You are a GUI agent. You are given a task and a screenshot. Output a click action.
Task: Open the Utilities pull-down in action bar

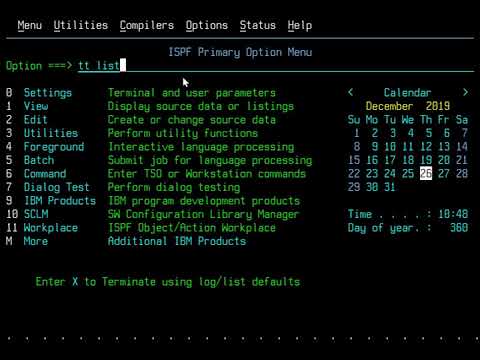[x=81, y=25]
